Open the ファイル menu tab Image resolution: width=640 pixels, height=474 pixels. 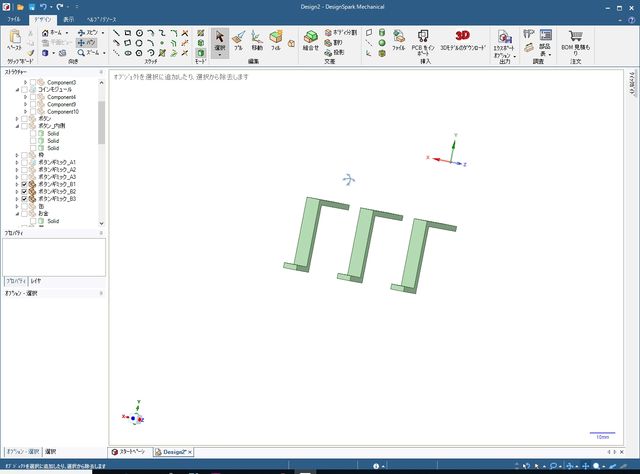click(x=14, y=19)
